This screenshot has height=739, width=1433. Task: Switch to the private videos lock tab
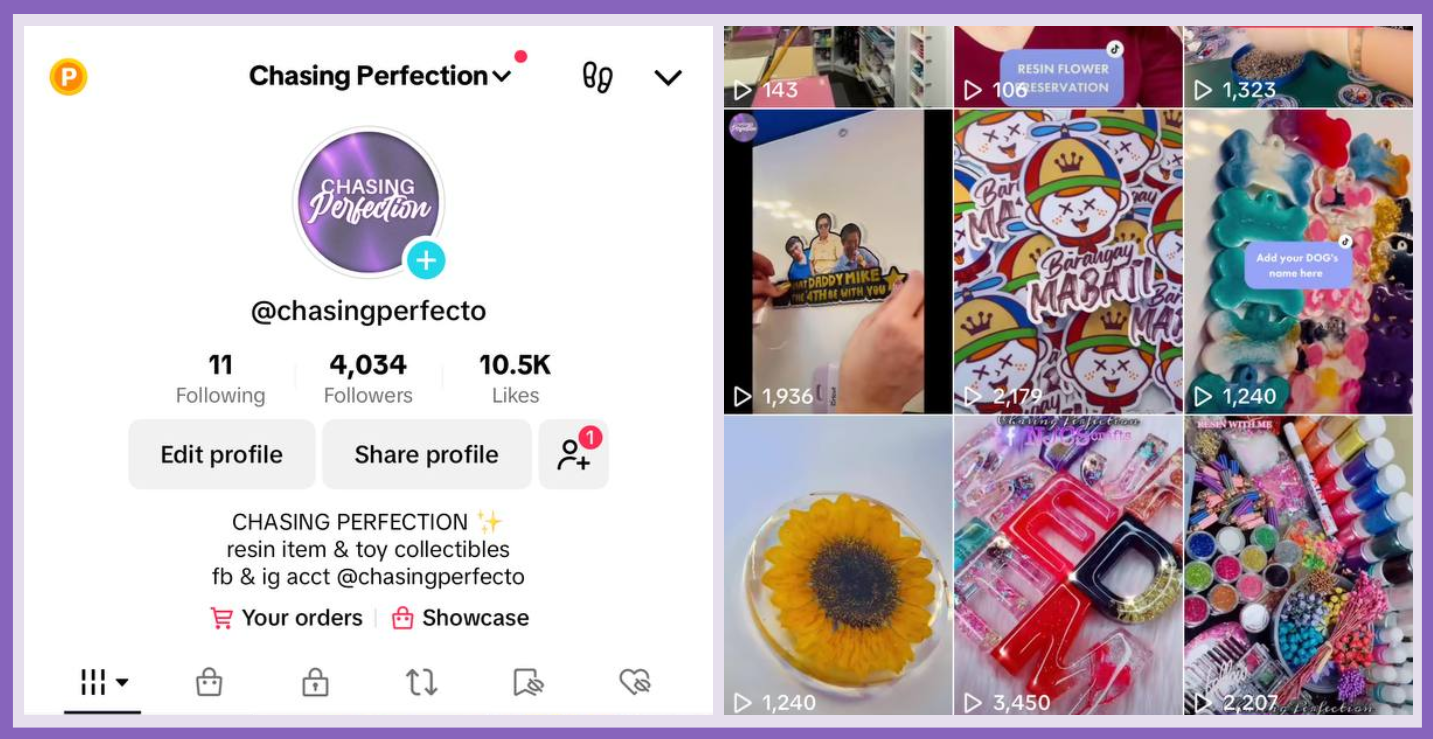pyautogui.click(x=315, y=682)
